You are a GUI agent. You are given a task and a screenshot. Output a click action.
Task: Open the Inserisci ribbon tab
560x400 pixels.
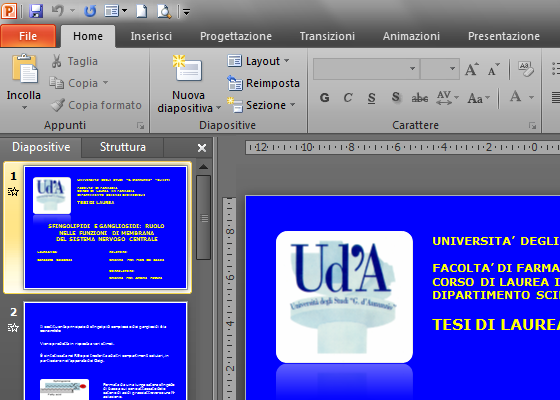point(151,36)
